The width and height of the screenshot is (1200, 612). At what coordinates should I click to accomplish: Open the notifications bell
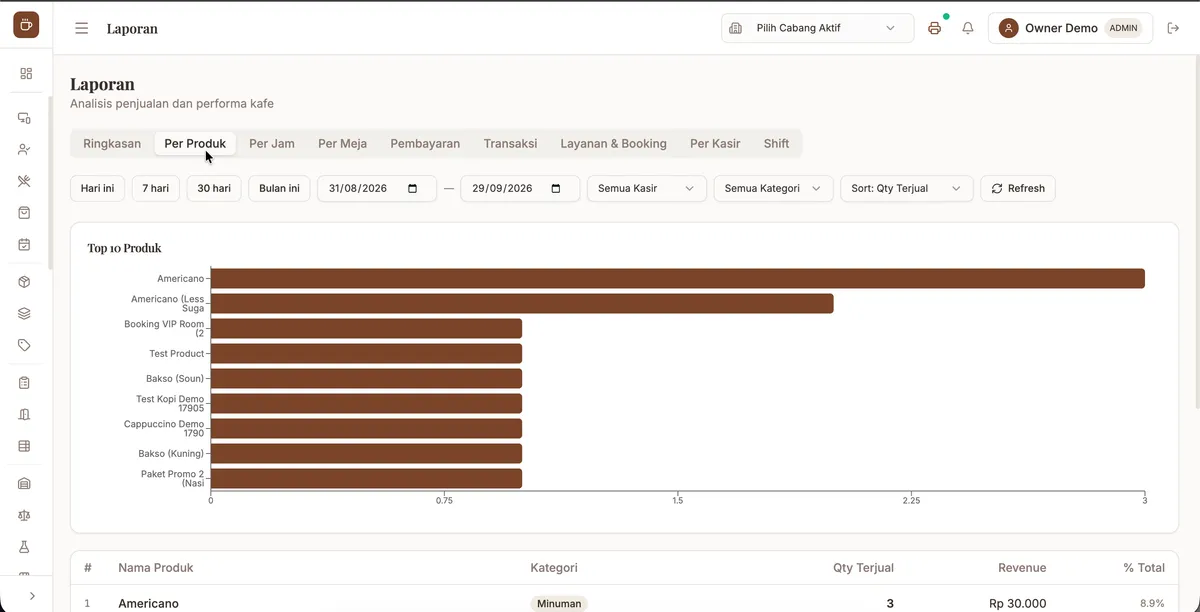click(968, 28)
